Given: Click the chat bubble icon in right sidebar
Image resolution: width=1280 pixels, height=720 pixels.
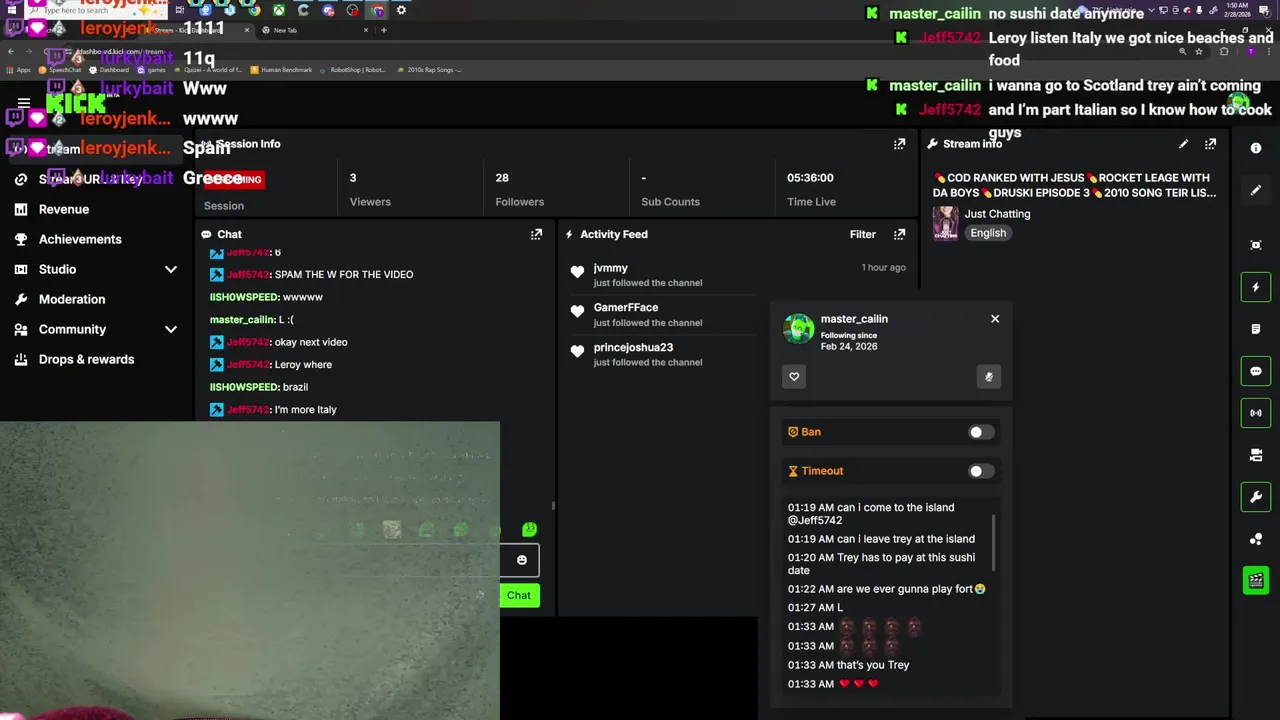Looking at the screenshot, I should (x=1256, y=371).
